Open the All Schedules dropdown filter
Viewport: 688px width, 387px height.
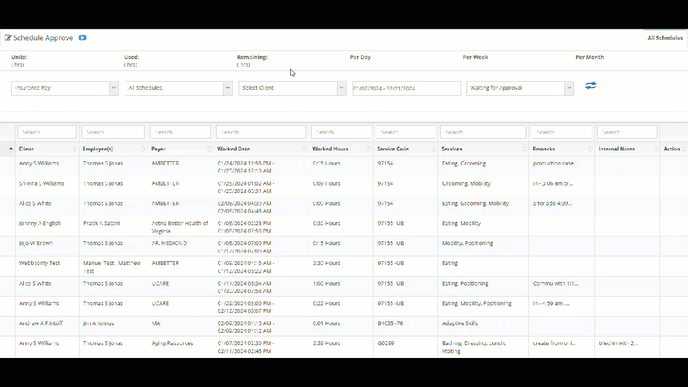point(179,88)
